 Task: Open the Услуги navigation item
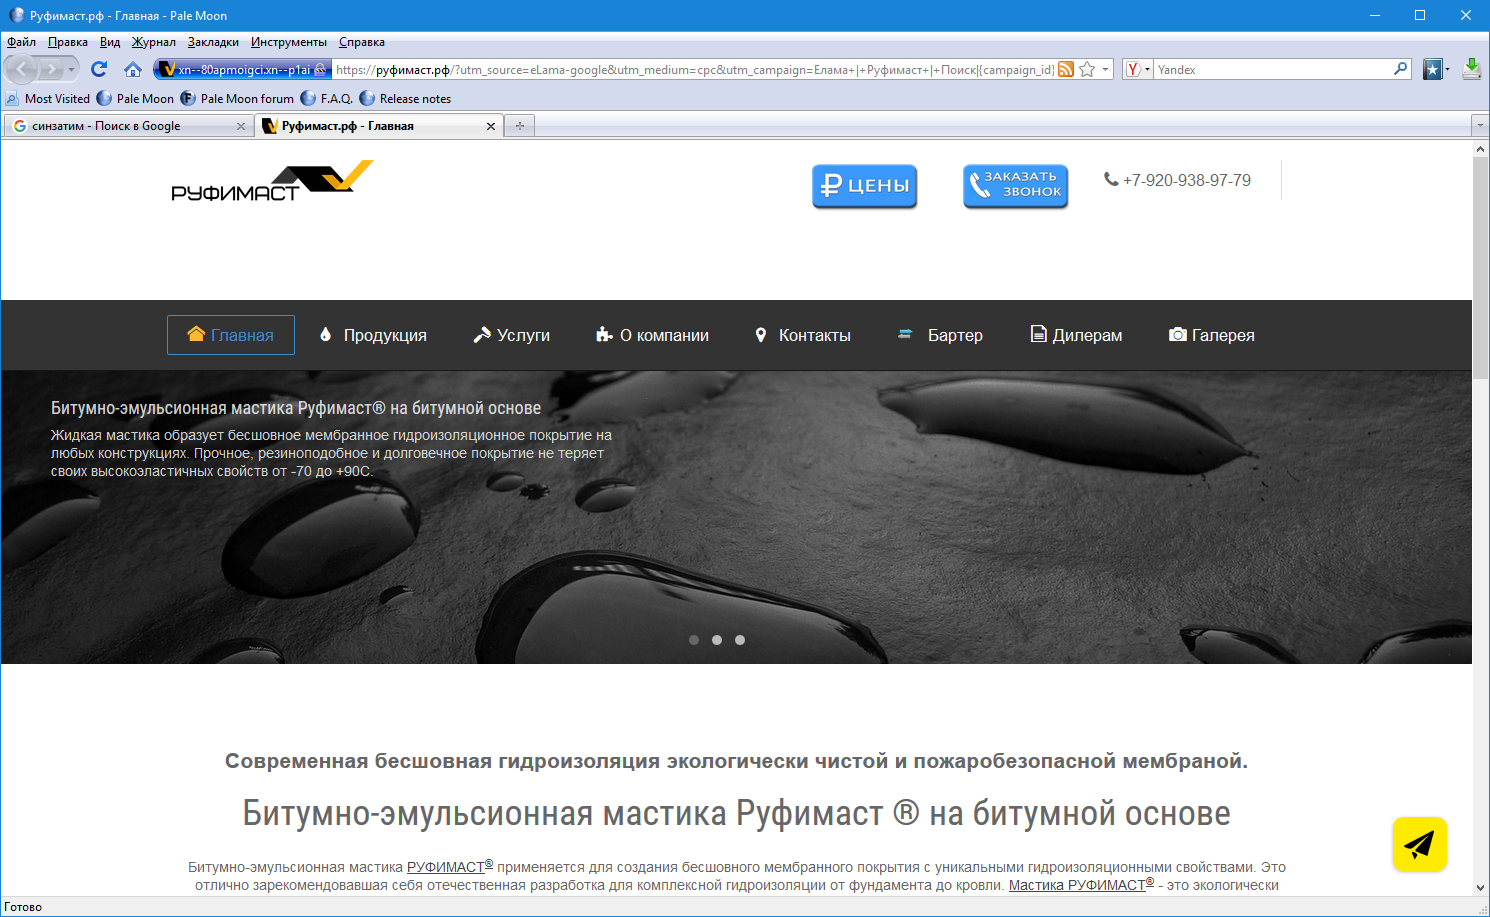click(511, 335)
